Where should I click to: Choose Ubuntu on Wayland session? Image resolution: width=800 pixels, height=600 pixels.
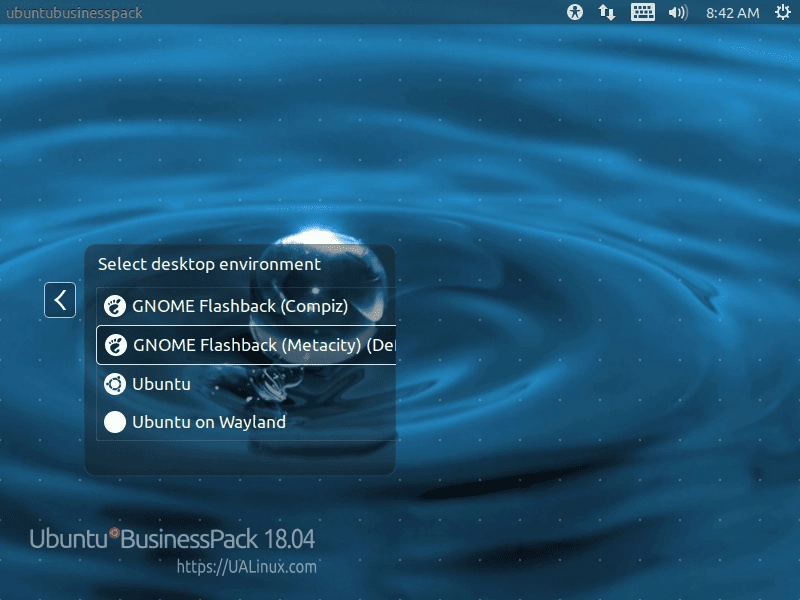[x=246, y=422]
